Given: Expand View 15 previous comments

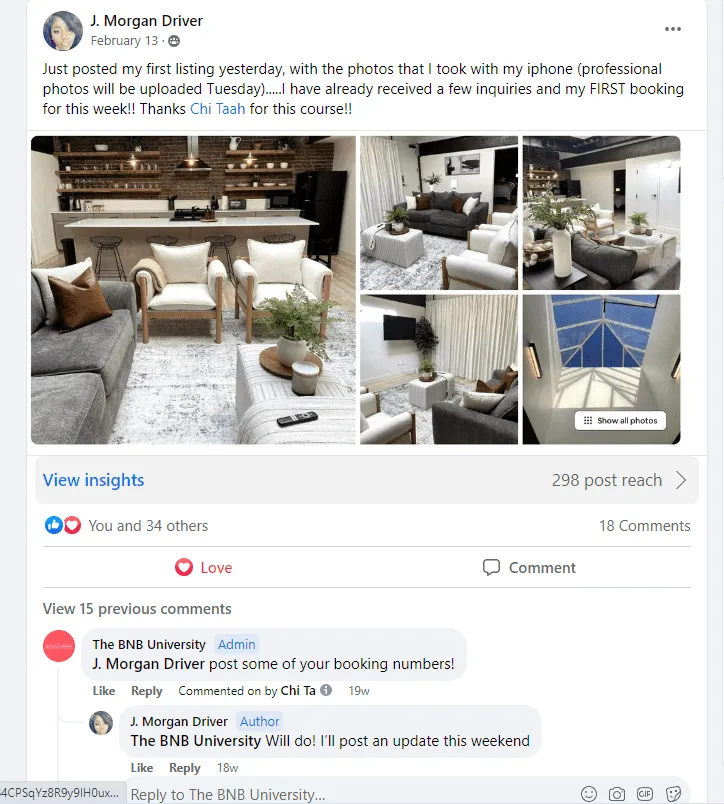Looking at the screenshot, I should click(137, 609).
